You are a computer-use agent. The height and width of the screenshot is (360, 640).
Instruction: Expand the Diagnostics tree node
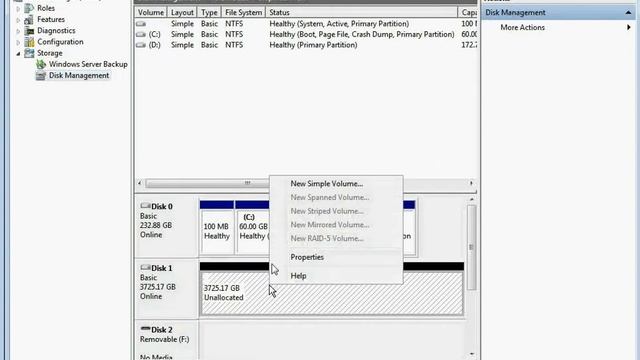tap(18, 31)
